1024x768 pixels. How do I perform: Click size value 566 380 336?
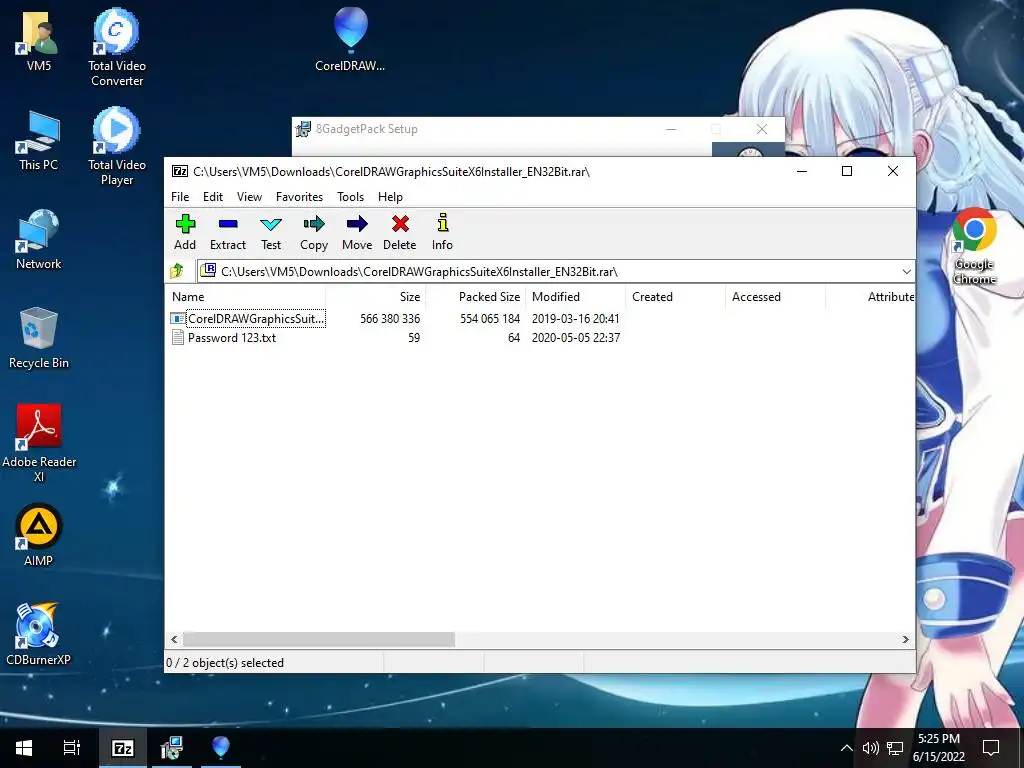pos(390,319)
